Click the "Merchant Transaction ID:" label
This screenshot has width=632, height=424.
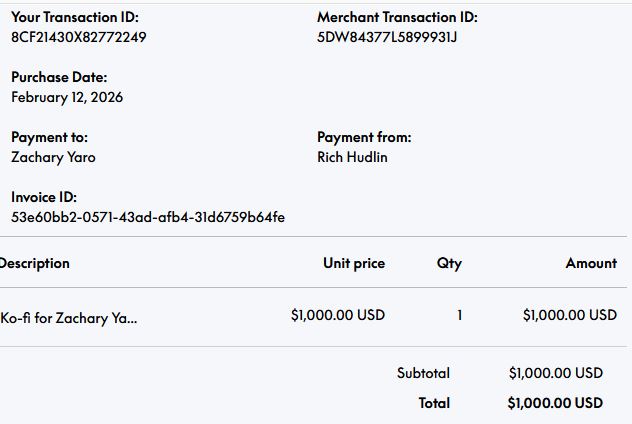[x=397, y=17]
